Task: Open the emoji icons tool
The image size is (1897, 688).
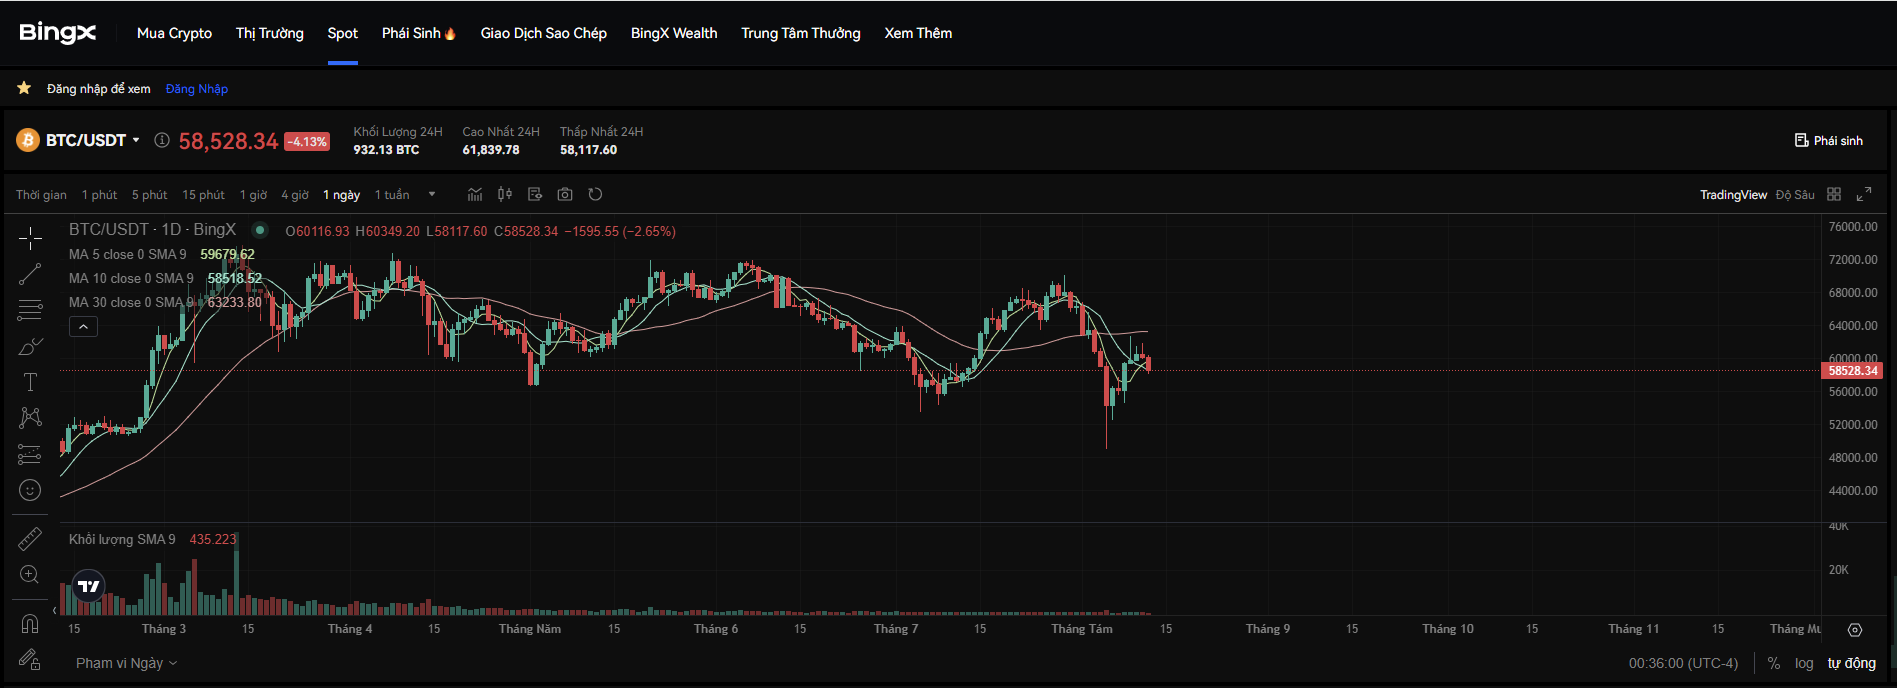Action: coord(30,490)
